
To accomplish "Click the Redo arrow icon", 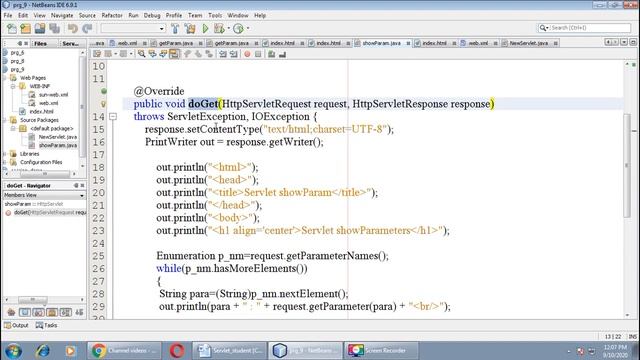I will pyautogui.click(x=87, y=29).
